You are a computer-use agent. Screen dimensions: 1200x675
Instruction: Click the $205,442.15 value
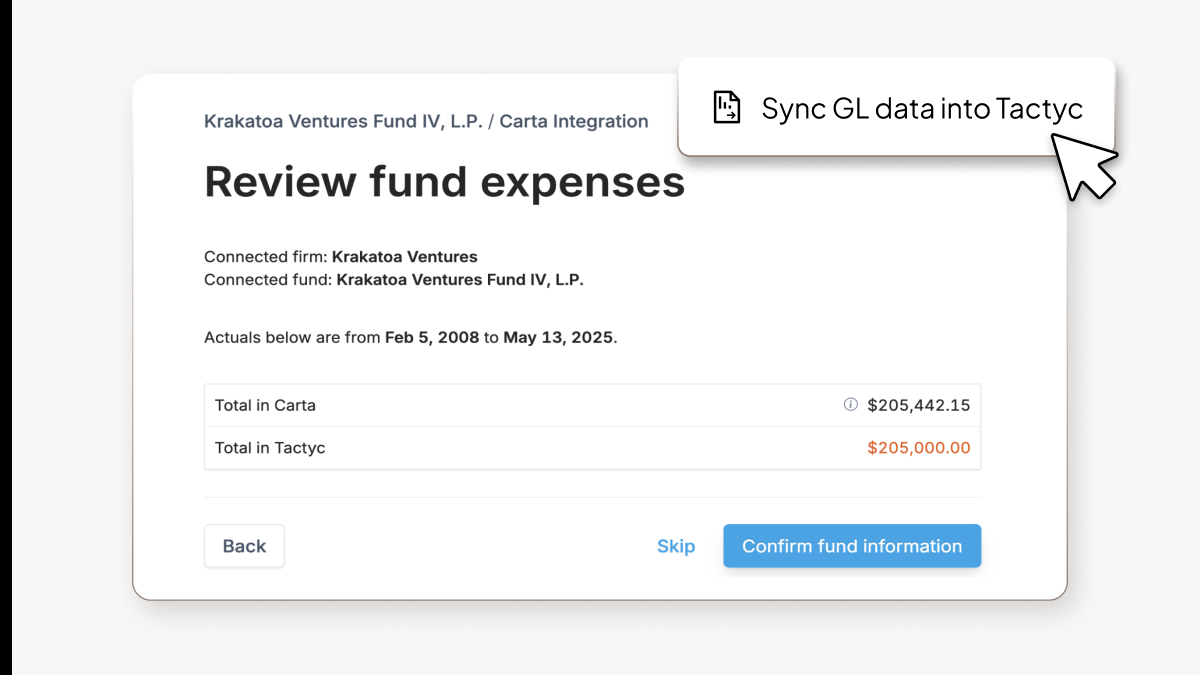[x=919, y=405]
